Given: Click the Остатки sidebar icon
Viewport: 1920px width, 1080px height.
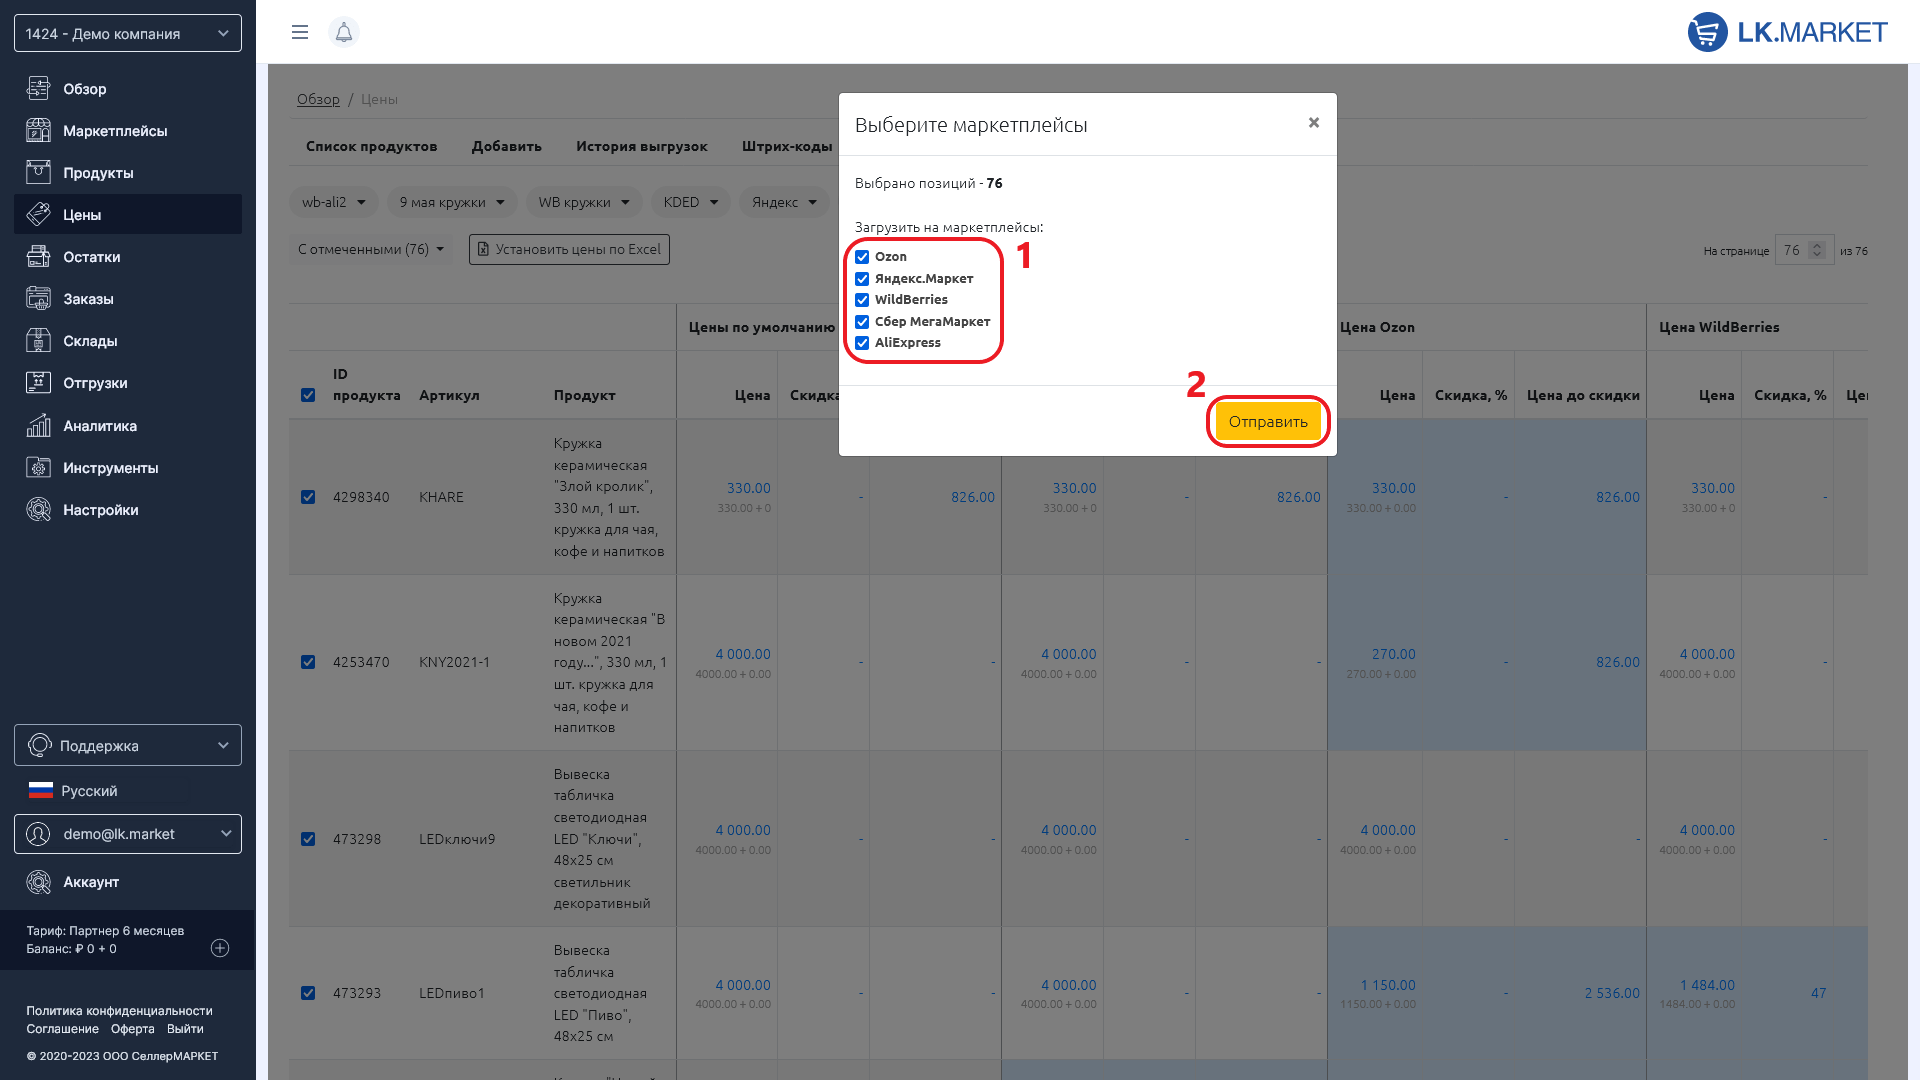Looking at the screenshot, I should click(38, 256).
